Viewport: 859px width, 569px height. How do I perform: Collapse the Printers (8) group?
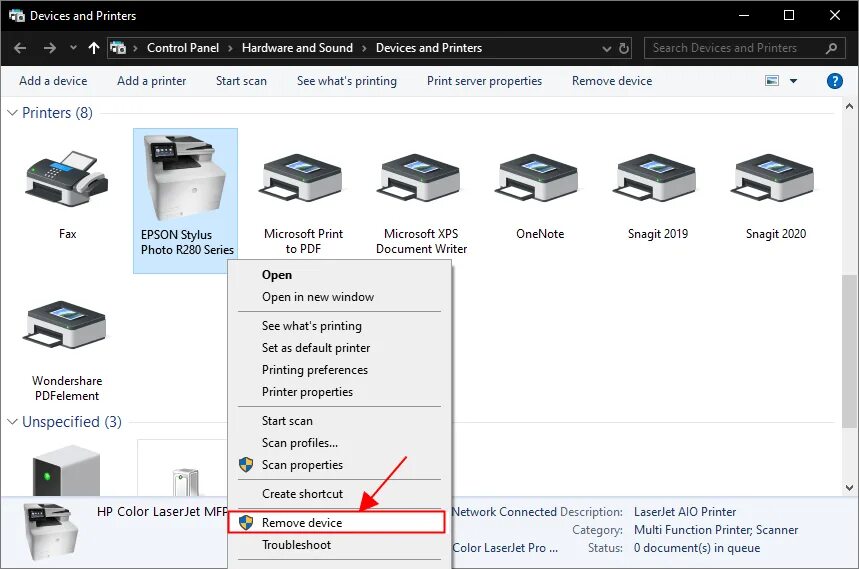[x=12, y=113]
